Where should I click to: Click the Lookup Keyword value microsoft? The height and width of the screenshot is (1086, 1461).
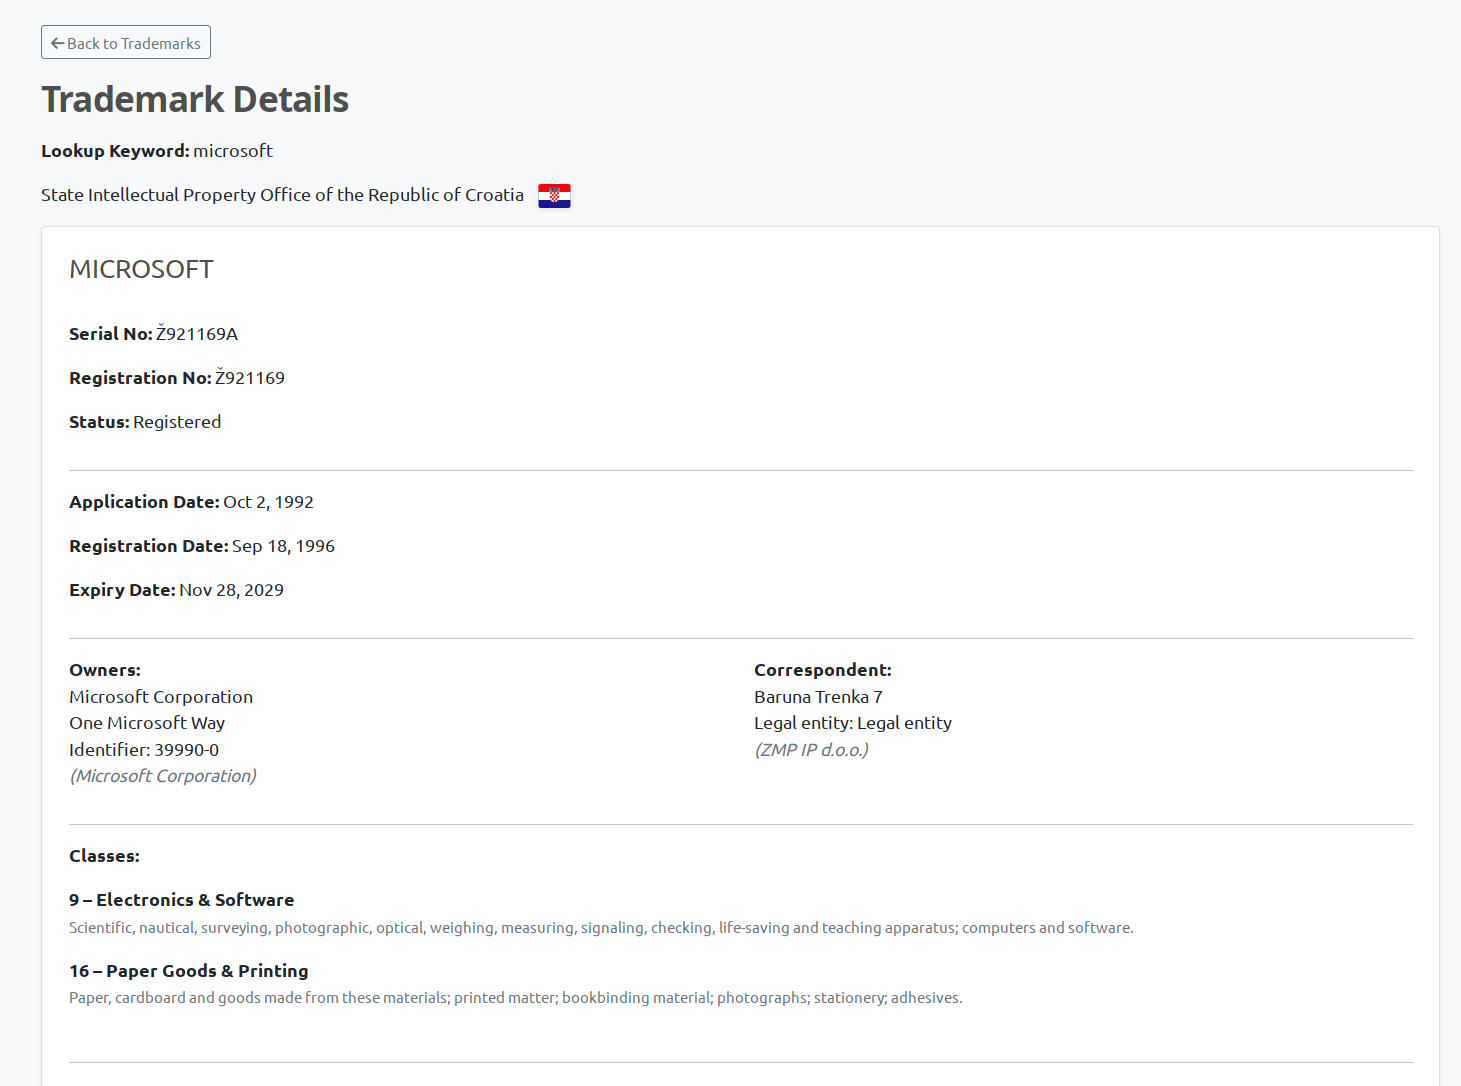(233, 151)
